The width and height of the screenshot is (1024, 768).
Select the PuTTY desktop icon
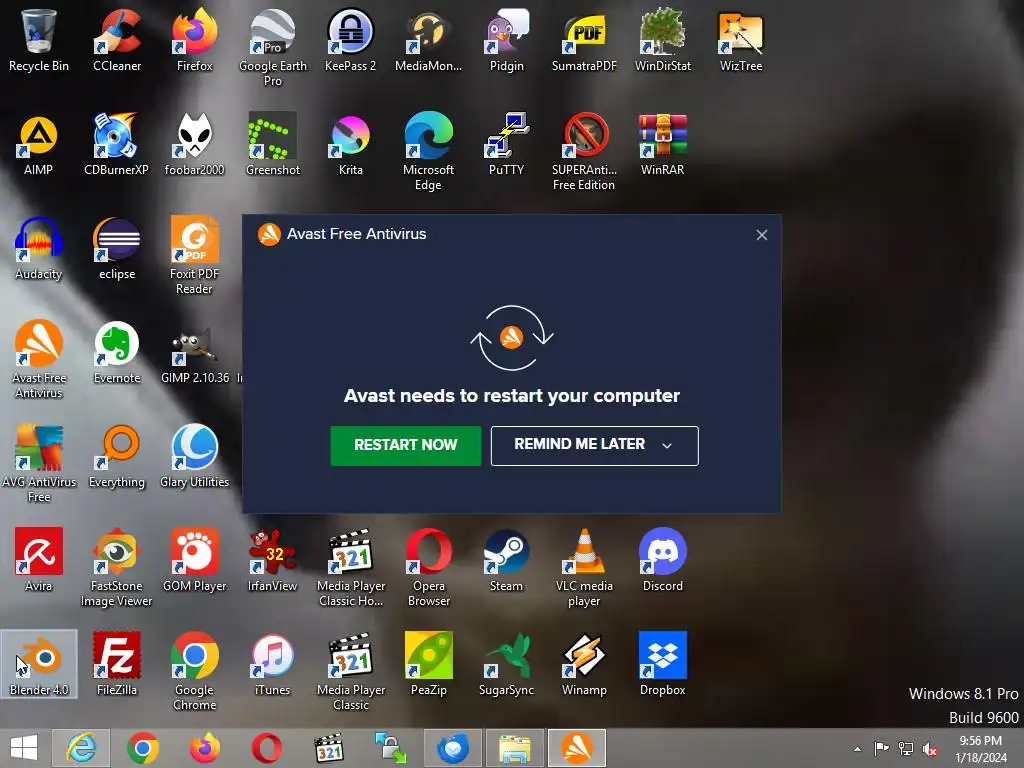point(507,144)
